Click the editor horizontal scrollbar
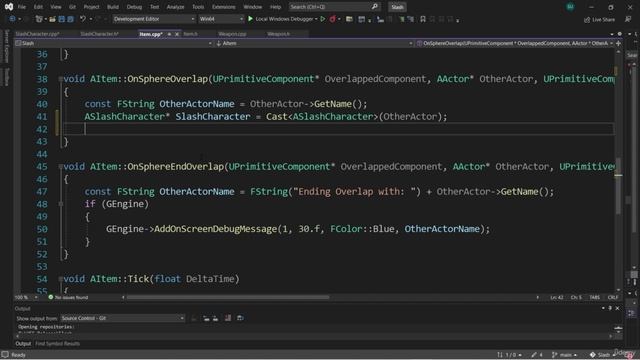The height and width of the screenshot is (360, 640). coord(228,298)
